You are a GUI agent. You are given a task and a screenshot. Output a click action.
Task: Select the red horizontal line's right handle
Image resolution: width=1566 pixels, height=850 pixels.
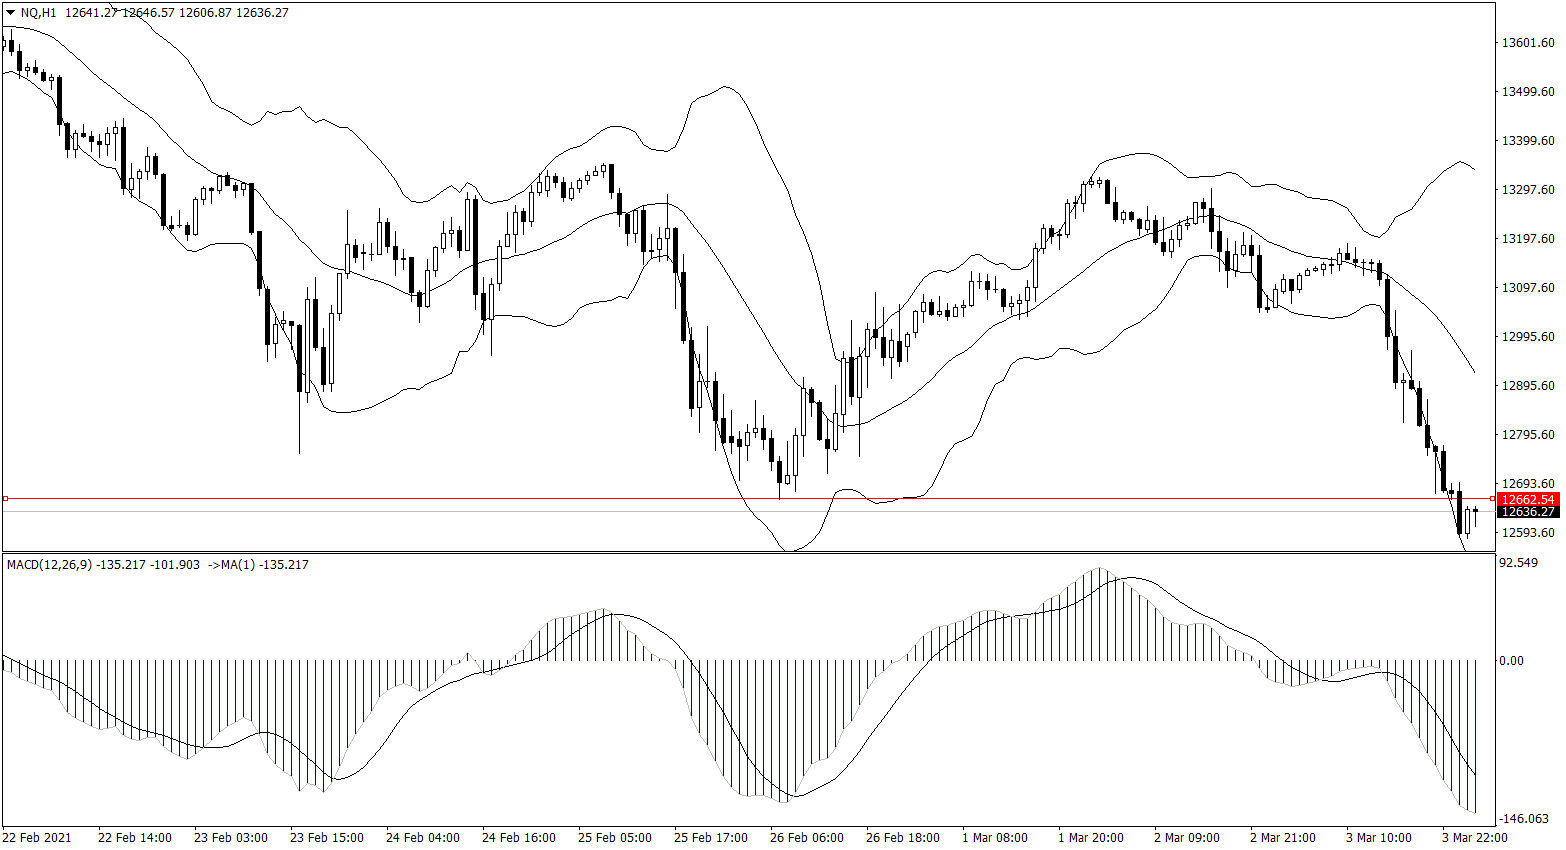(1492, 498)
